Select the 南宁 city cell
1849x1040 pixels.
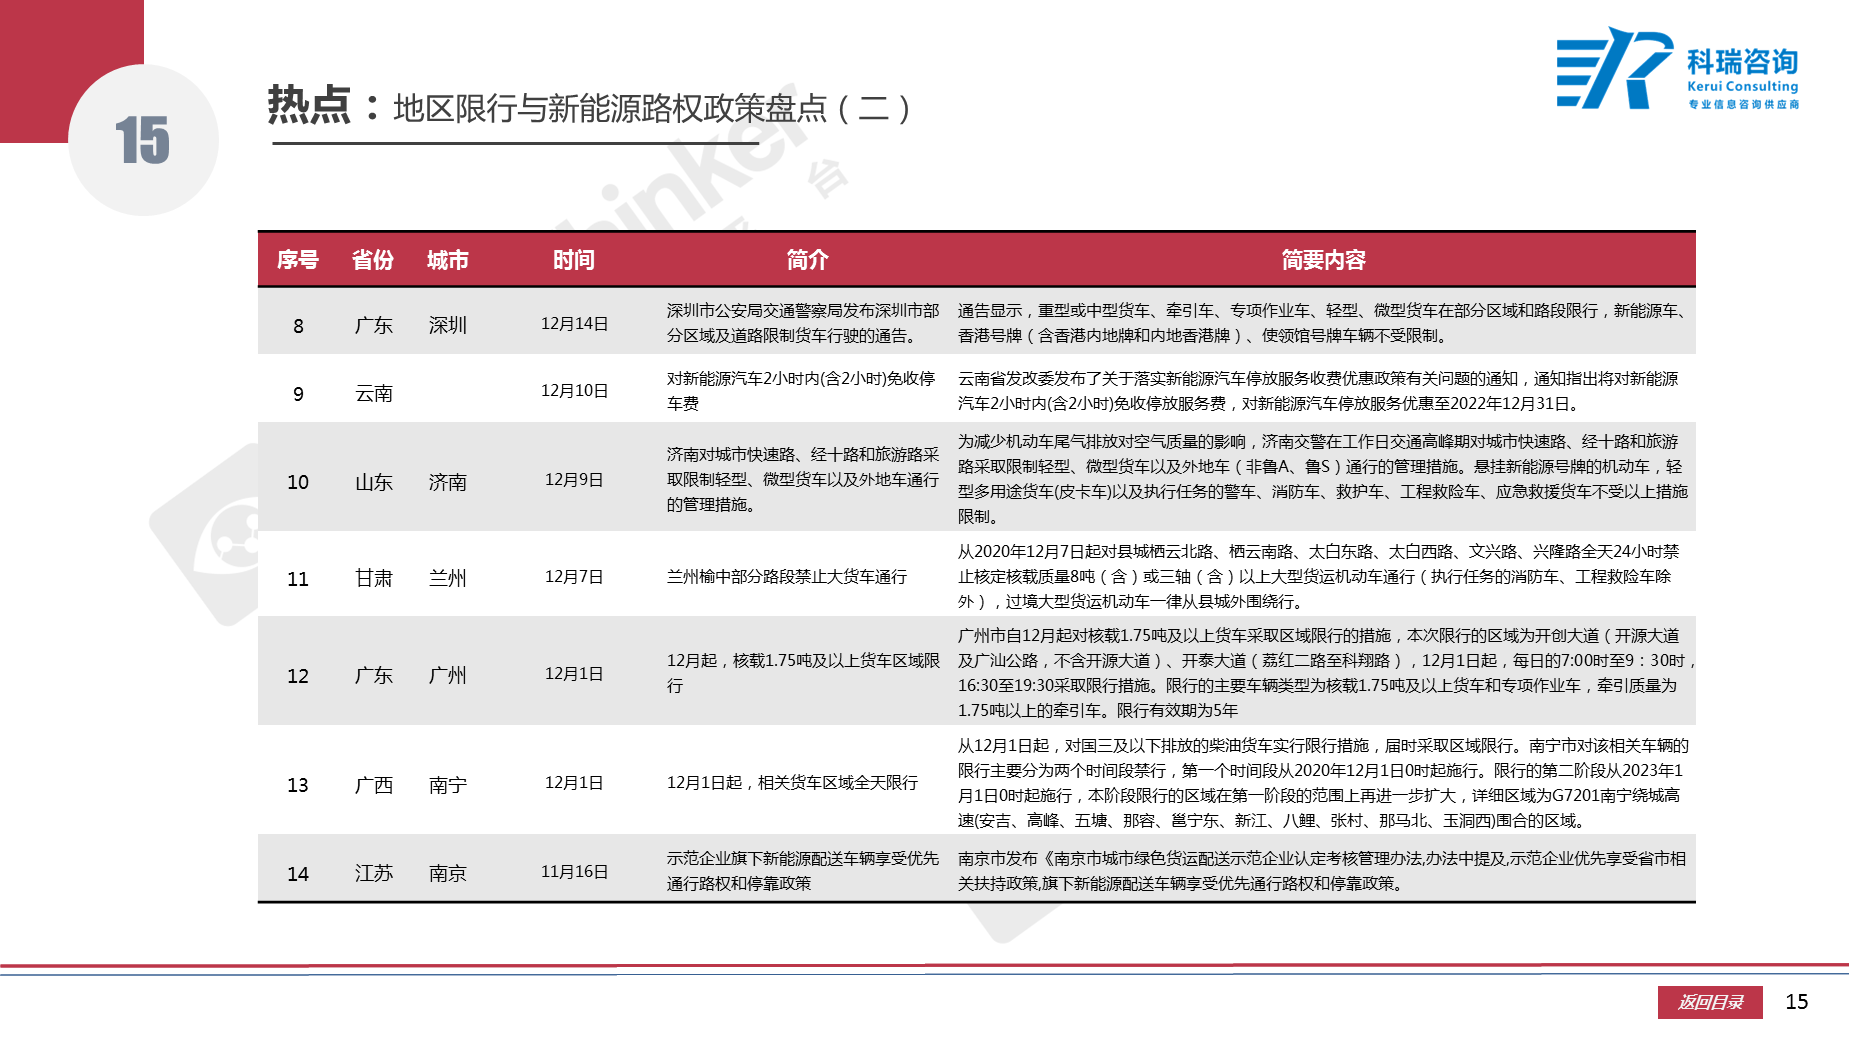click(x=448, y=785)
